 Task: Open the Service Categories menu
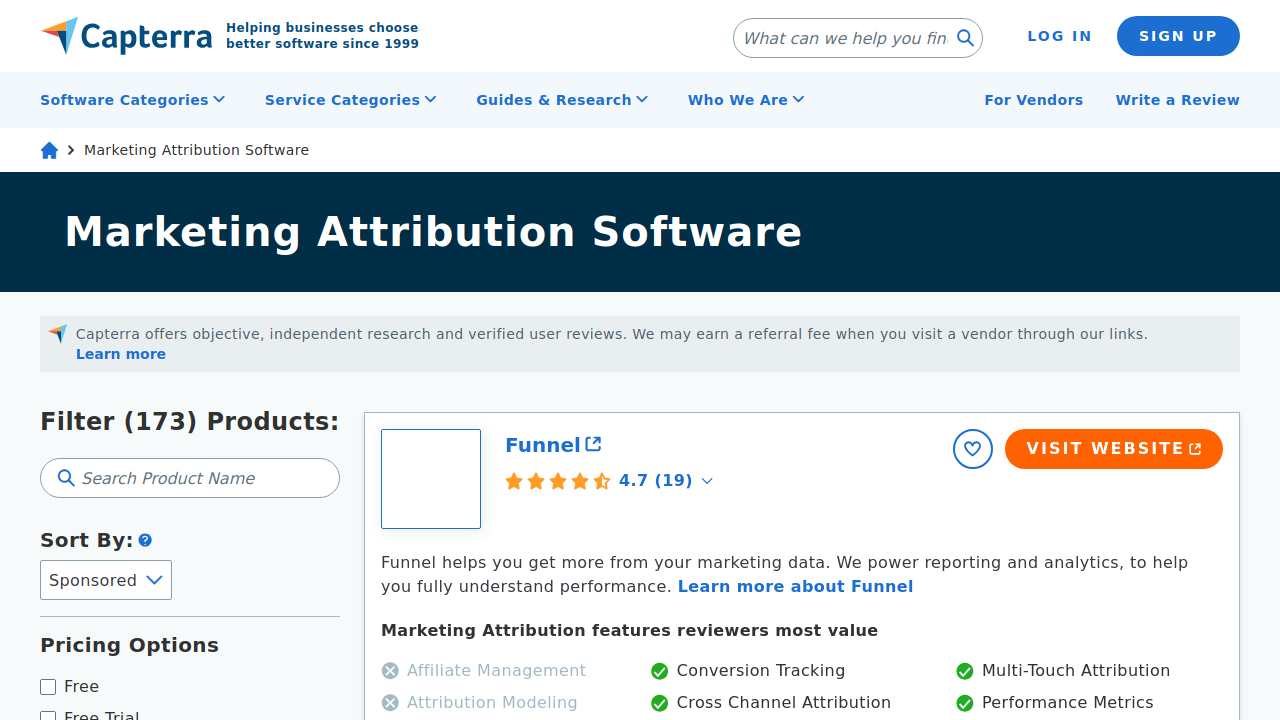point(351,100)
